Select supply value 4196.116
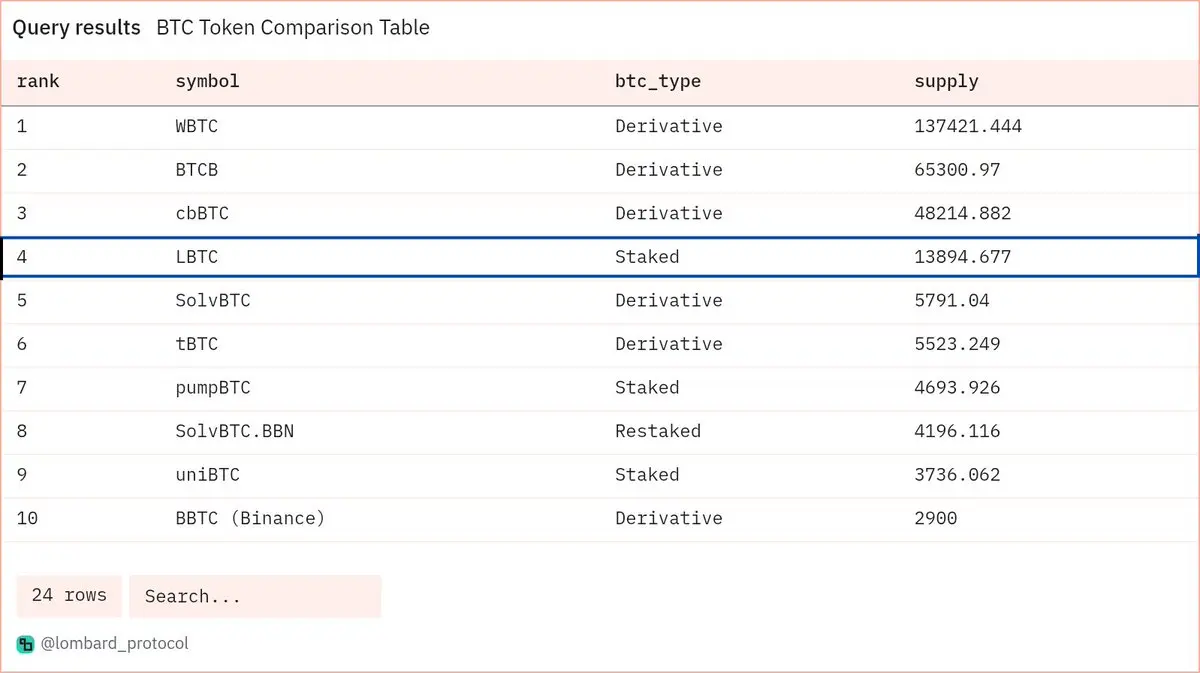 (957, 431)
